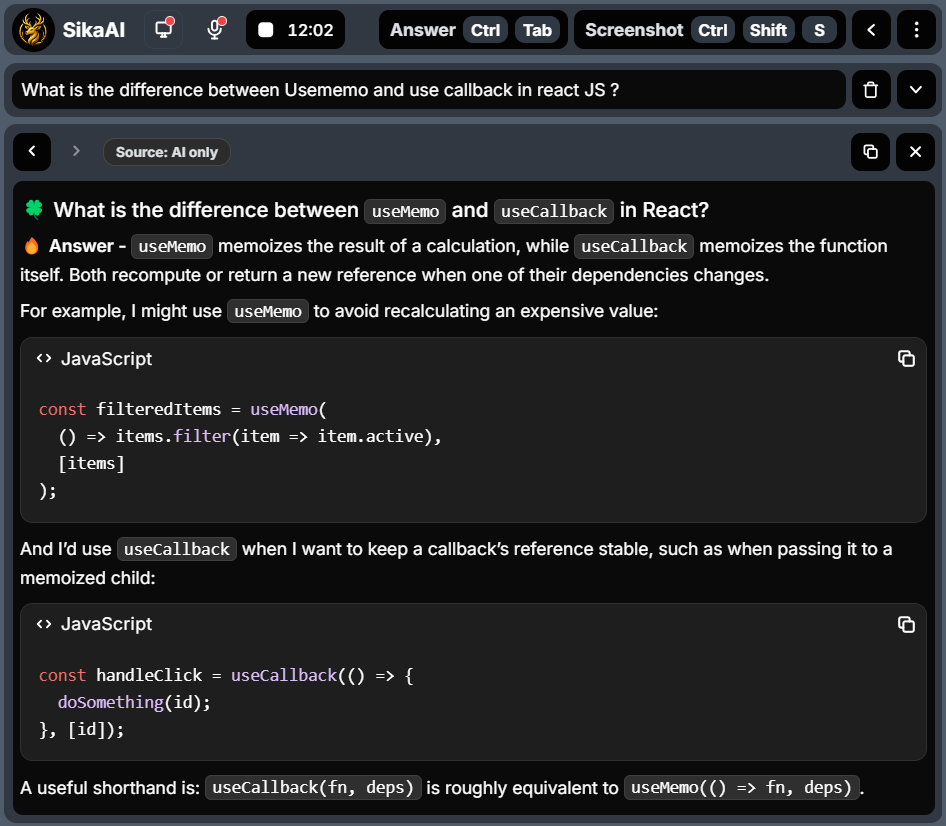The width and height of the screenshot is (946, 826).
Task: Close the answer panel
Action: (x=915, y=151)
